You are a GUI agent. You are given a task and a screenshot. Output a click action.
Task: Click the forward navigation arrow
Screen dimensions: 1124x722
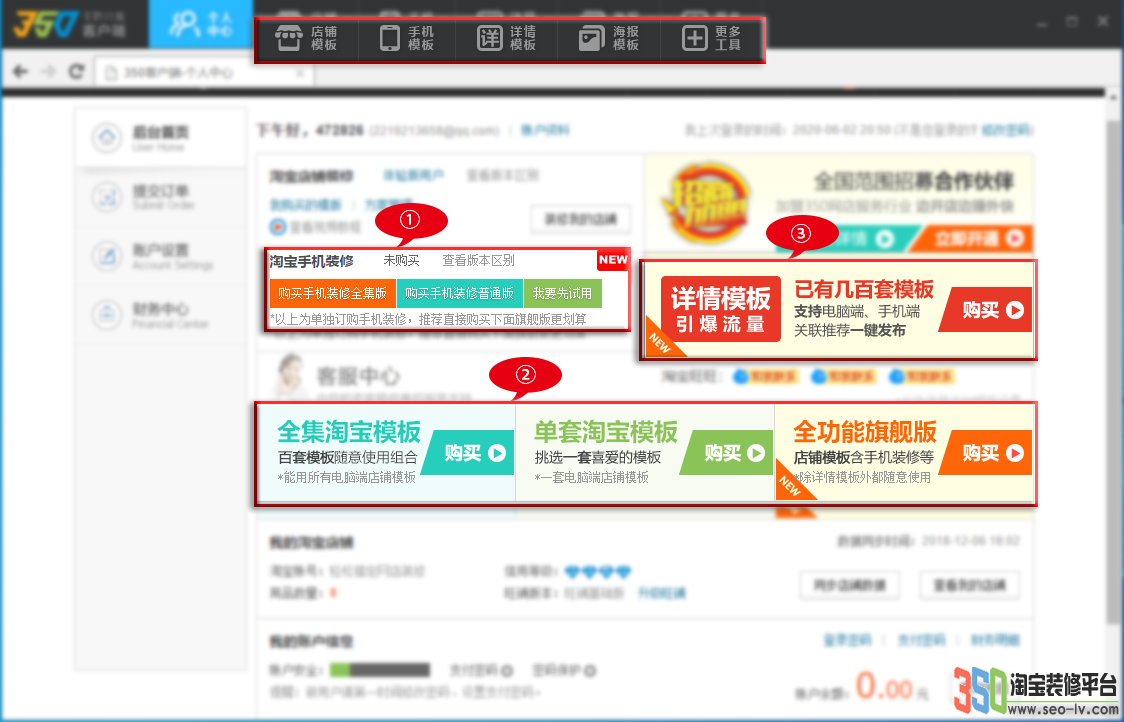click(x=48, y=71)
